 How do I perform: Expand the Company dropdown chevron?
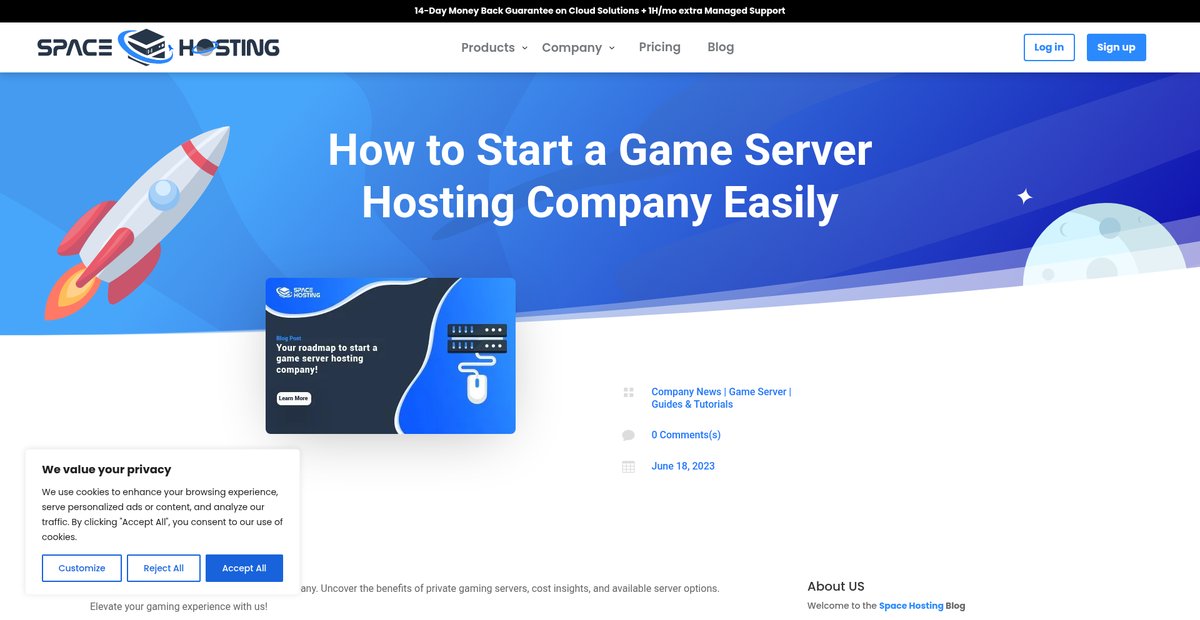point(611,48)
